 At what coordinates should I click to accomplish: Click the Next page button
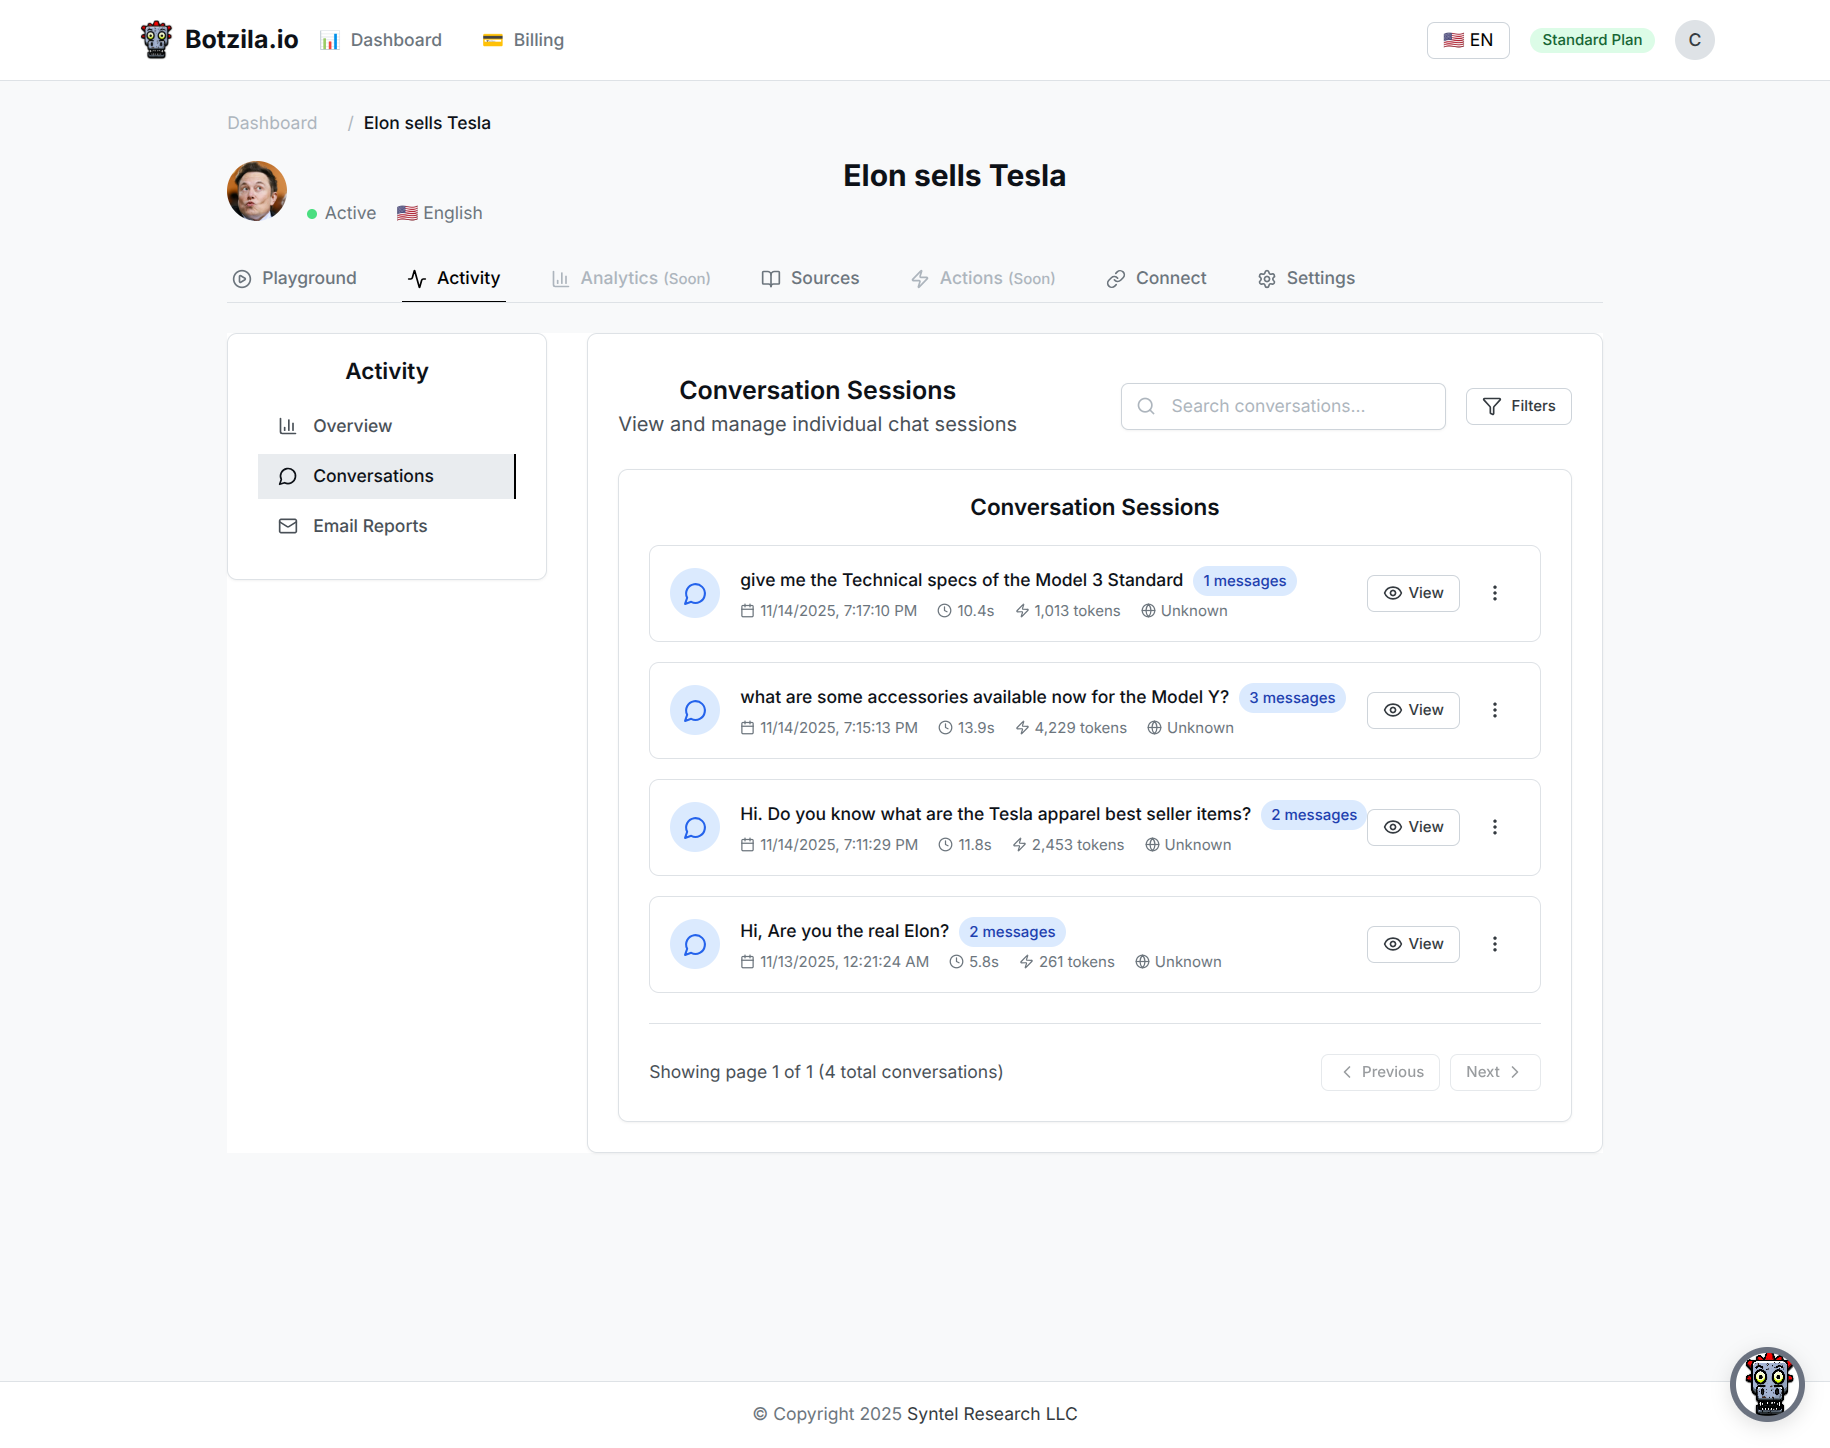(x=1495, y=1072)
